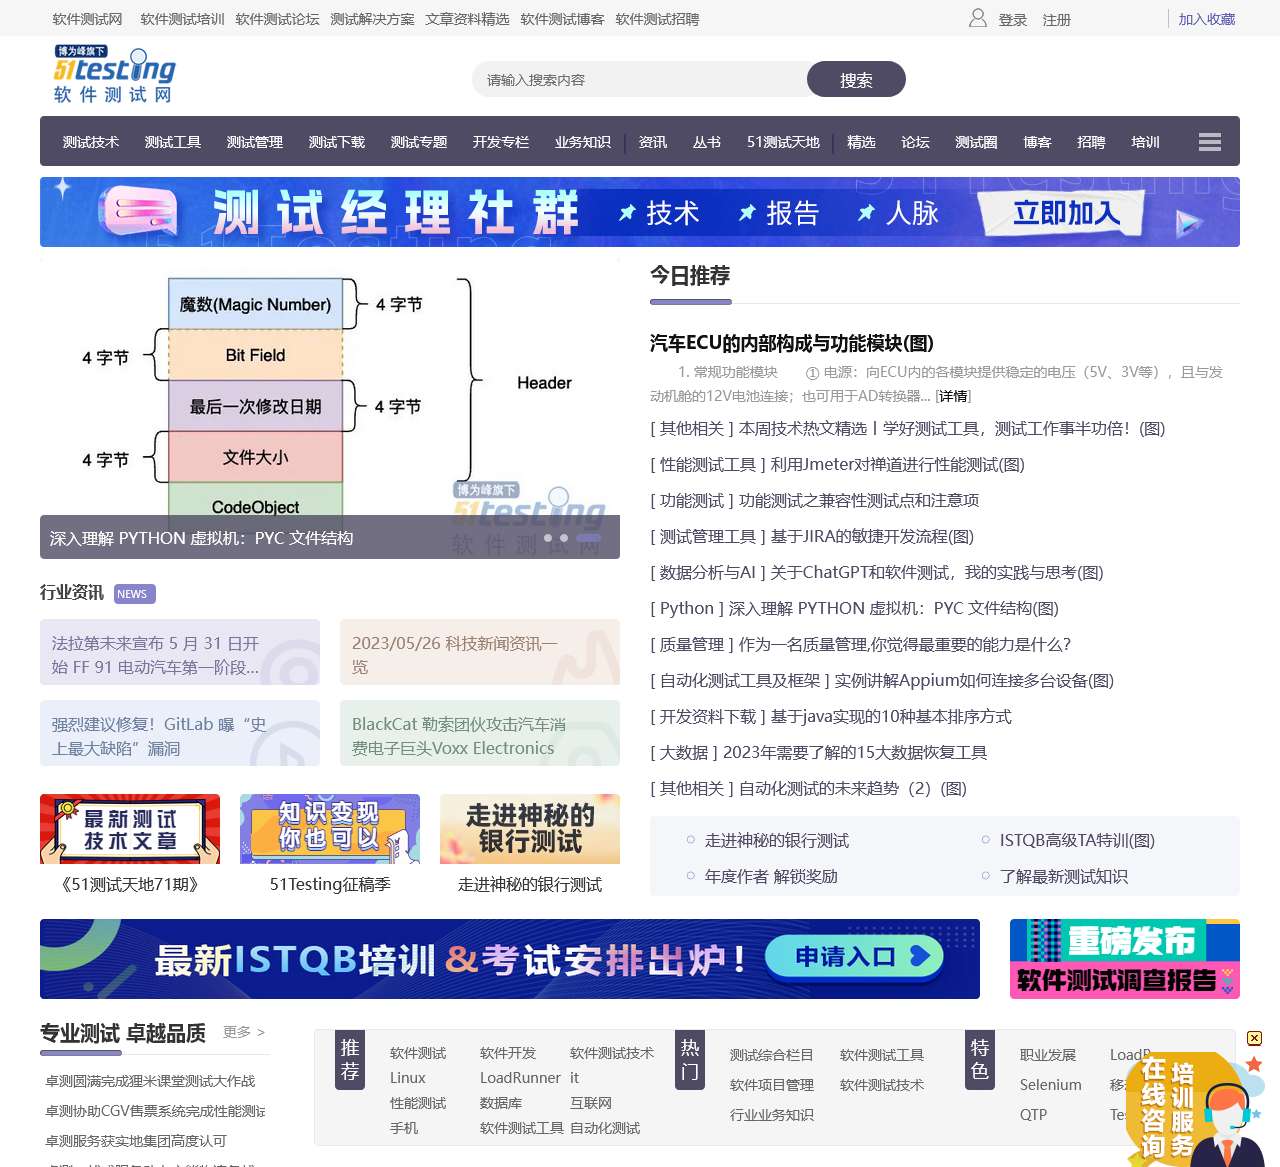Click the search input field

[x=640, y=80]
